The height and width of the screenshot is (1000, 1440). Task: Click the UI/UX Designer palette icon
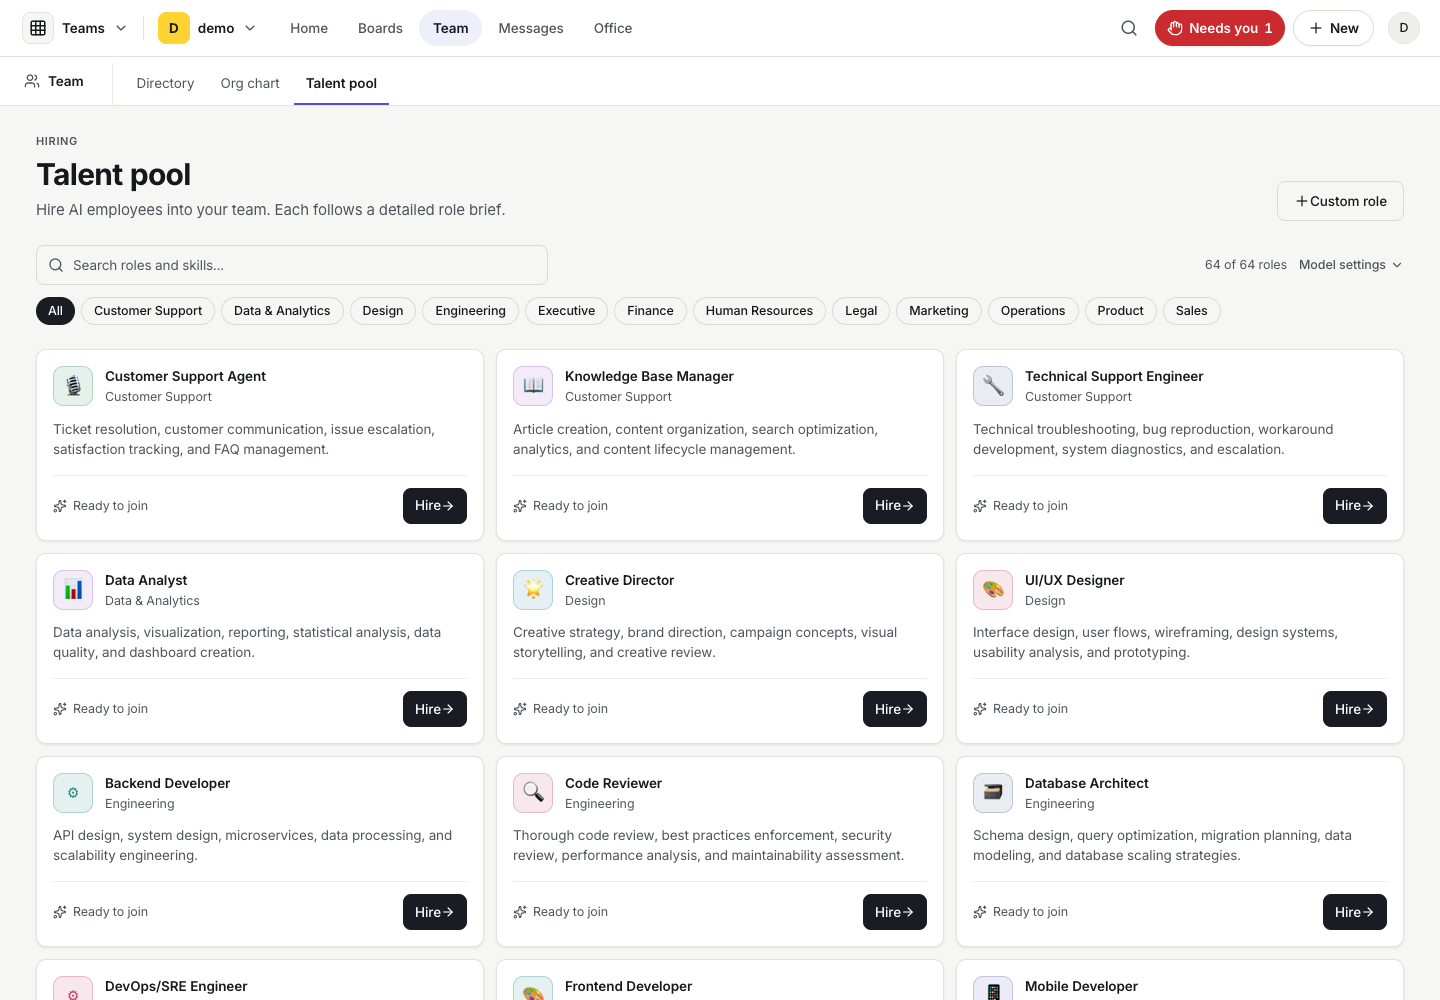tap(993, 590)
